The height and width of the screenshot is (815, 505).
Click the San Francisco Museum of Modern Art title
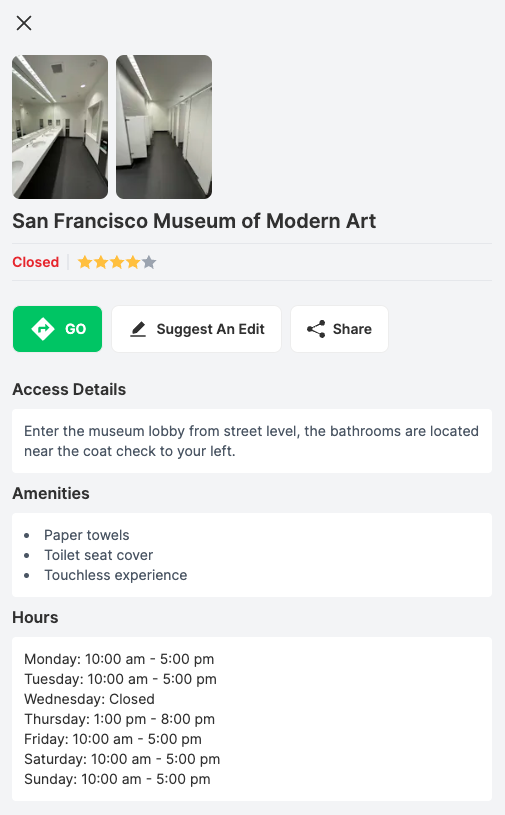click(x=194, y=221)
